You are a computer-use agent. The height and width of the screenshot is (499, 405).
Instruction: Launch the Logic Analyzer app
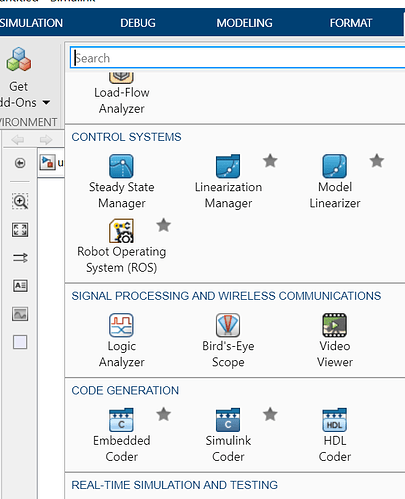121,340
